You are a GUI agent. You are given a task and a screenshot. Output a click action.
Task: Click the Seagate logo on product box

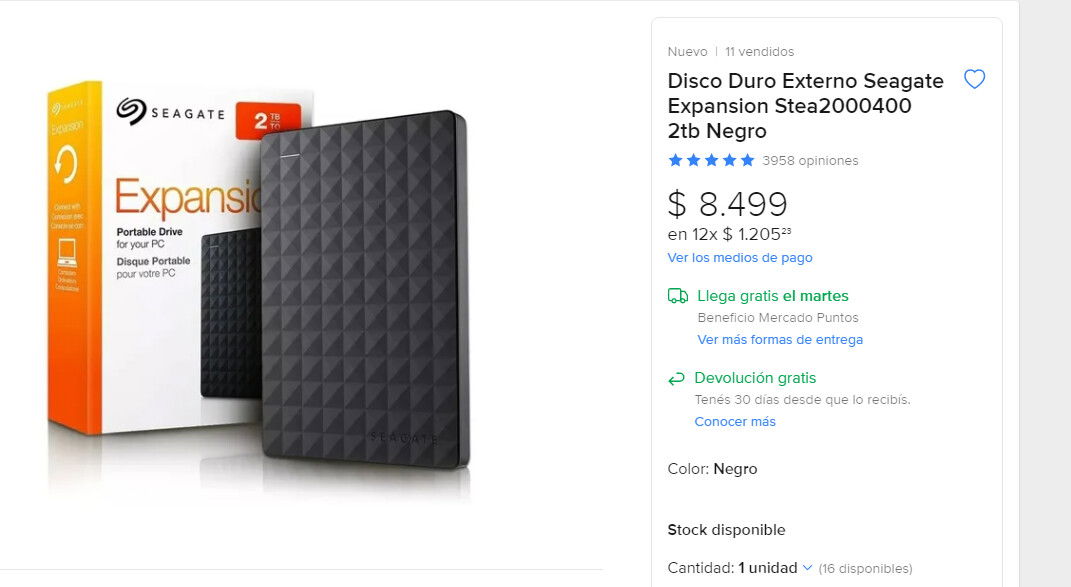[x=170, y=111]
